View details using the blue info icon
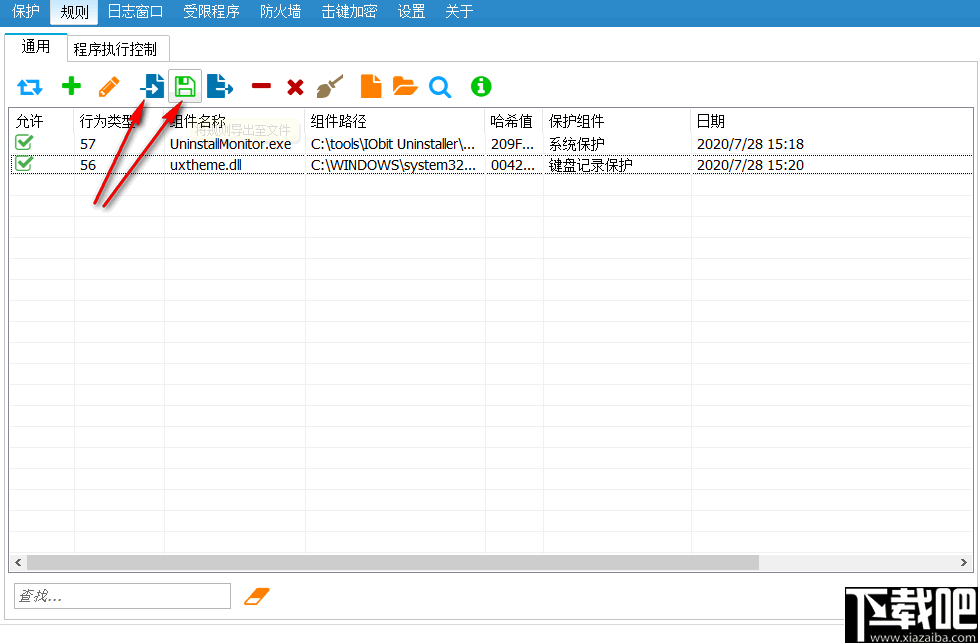Viewport: 980px width, 643px height. pyautogui.click(x=480, y=86)
